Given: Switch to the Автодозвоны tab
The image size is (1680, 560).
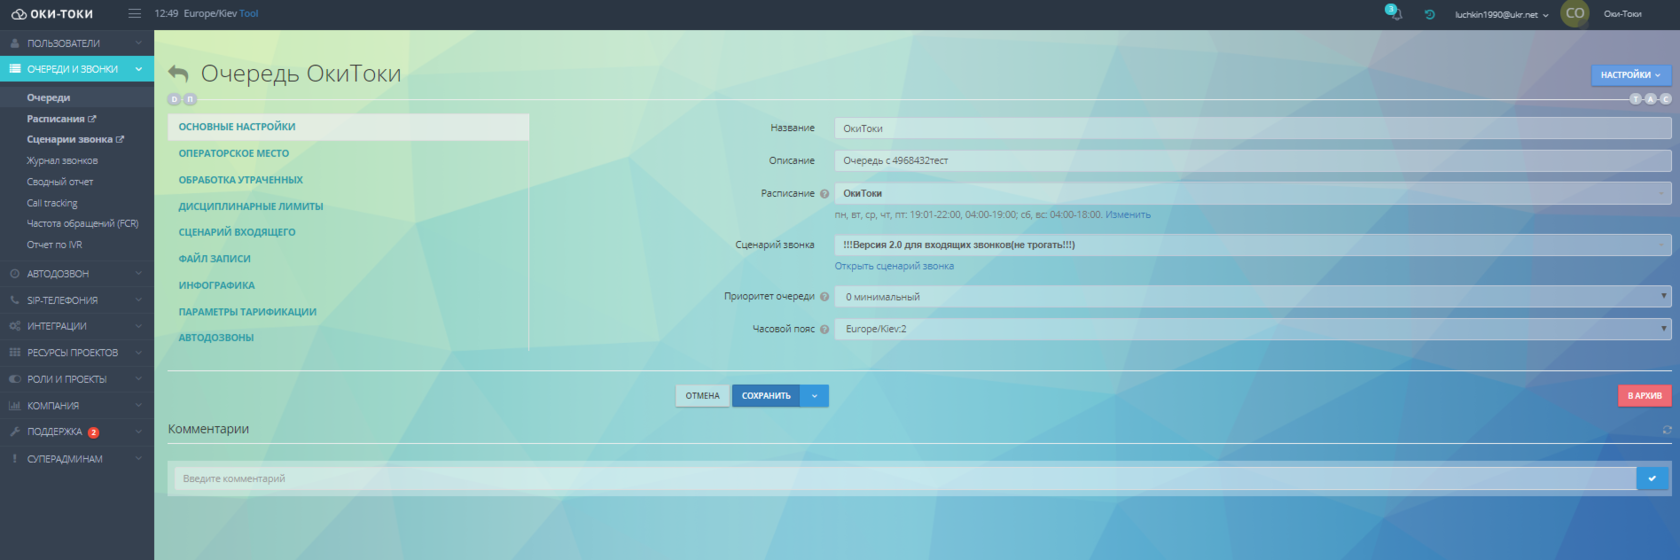Looking at the screenshot, I should [x=216, y=338].
